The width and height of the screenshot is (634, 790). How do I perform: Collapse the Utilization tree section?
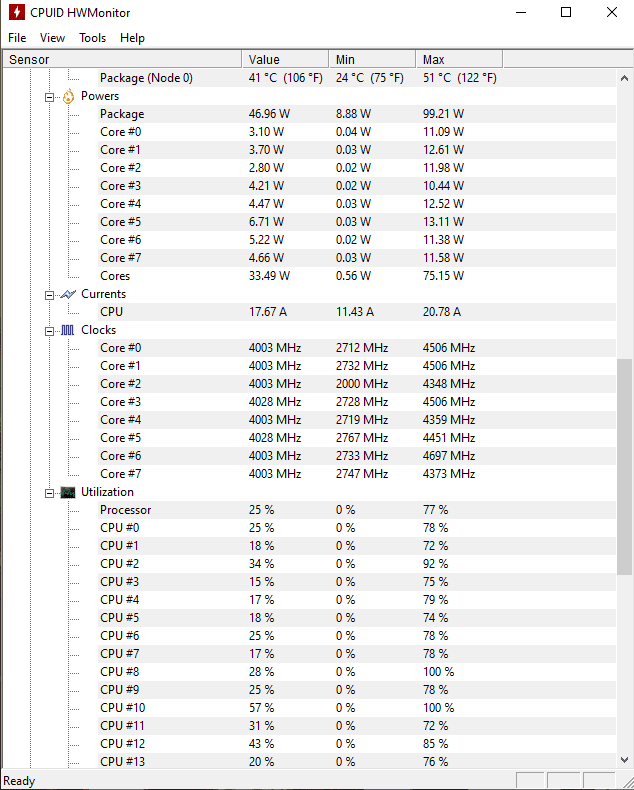[49, 493]
